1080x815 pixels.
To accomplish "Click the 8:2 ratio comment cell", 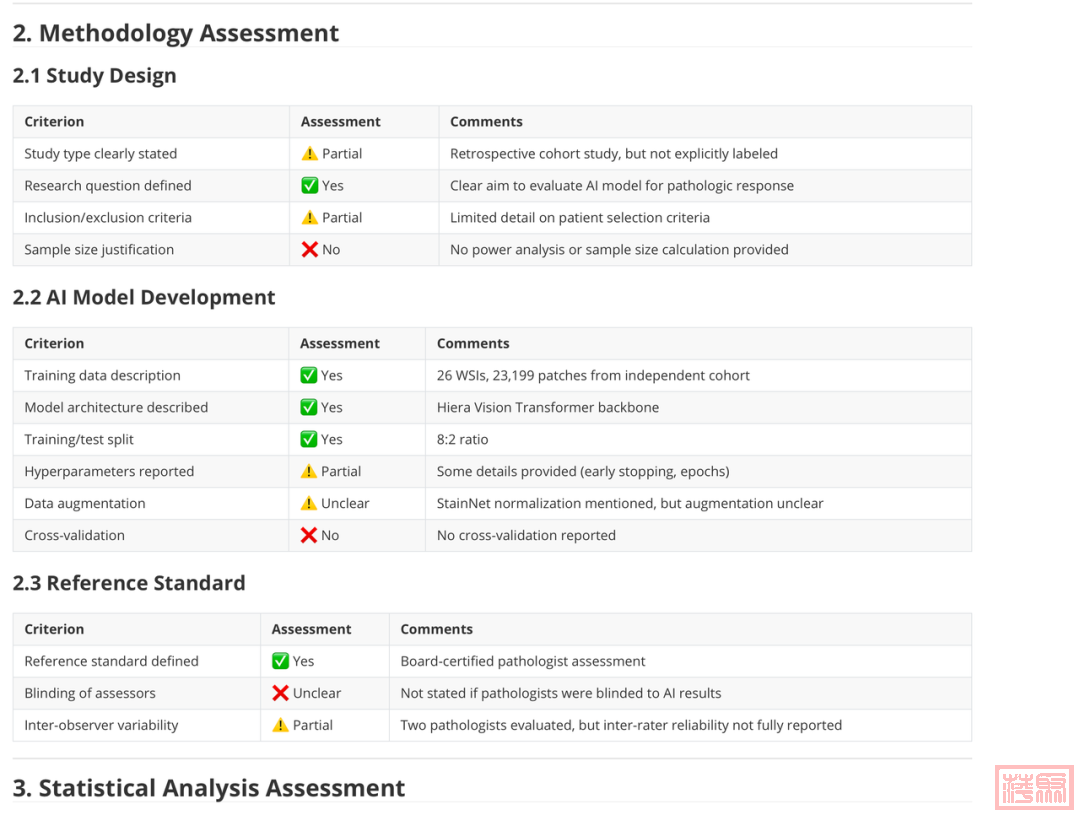I will 463,440.
